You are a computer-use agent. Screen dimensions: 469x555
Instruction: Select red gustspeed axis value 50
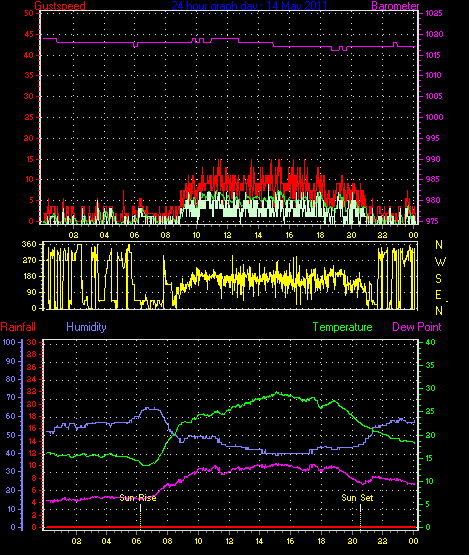[x=29, y=13]
